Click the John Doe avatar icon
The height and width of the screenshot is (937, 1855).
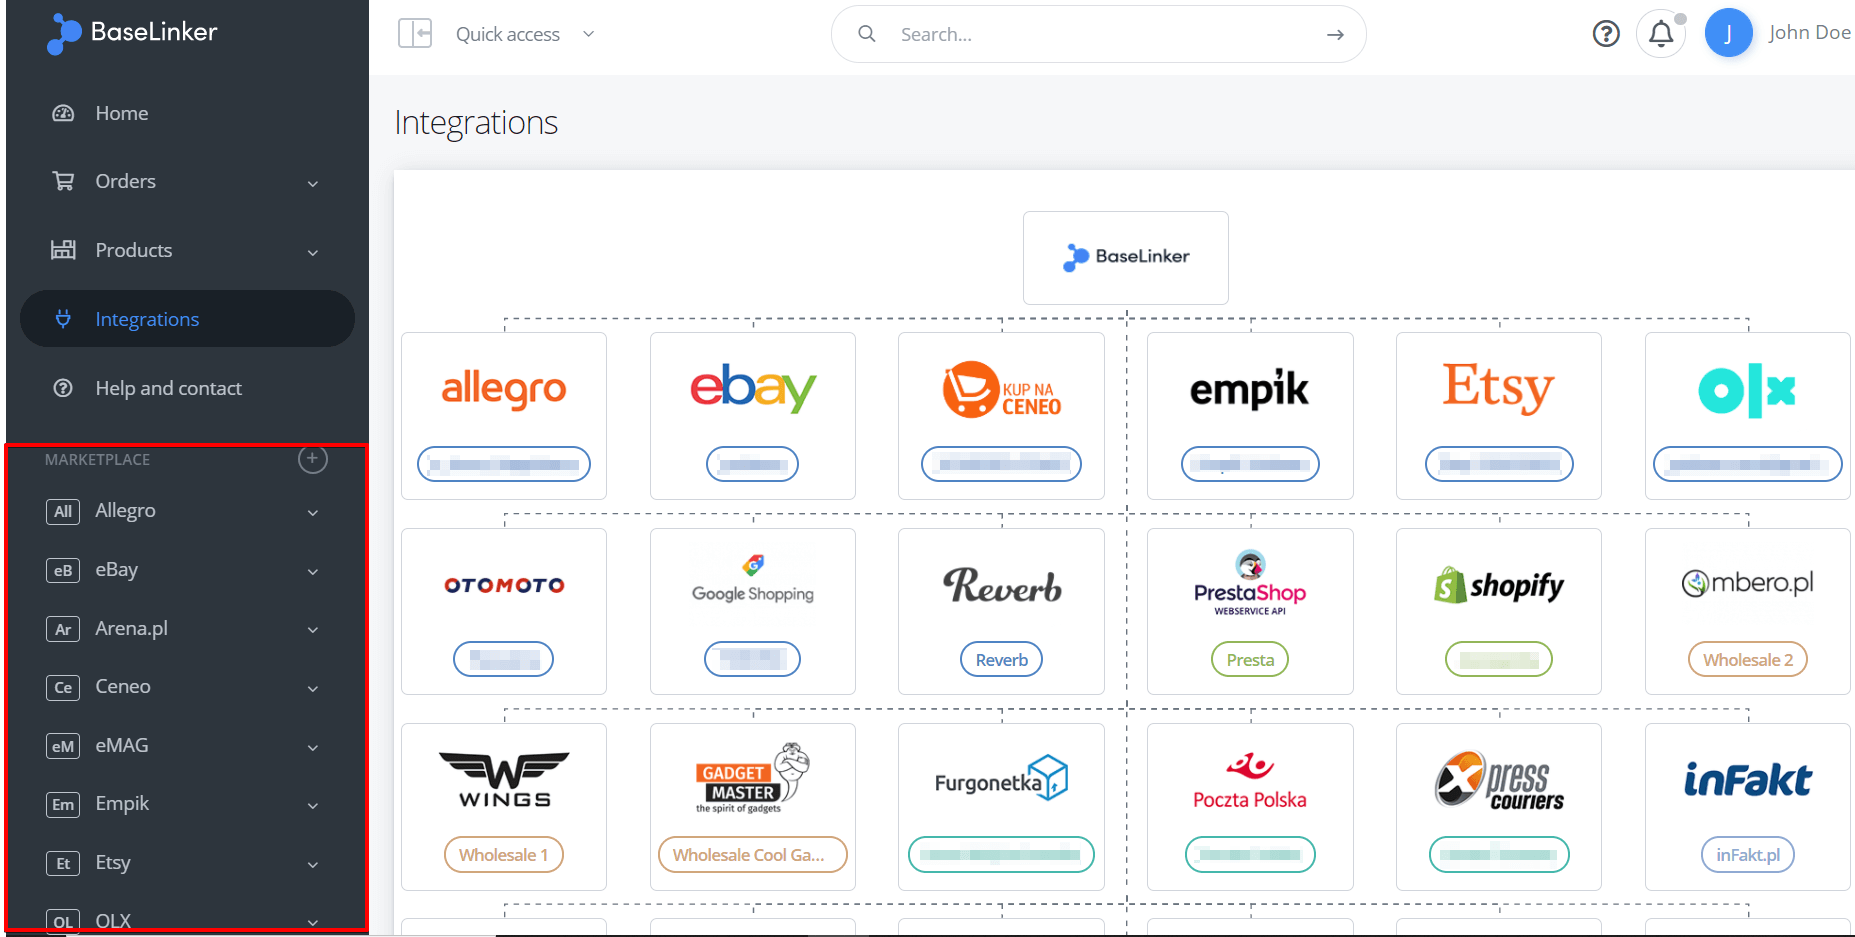[x=1729, y=33]
